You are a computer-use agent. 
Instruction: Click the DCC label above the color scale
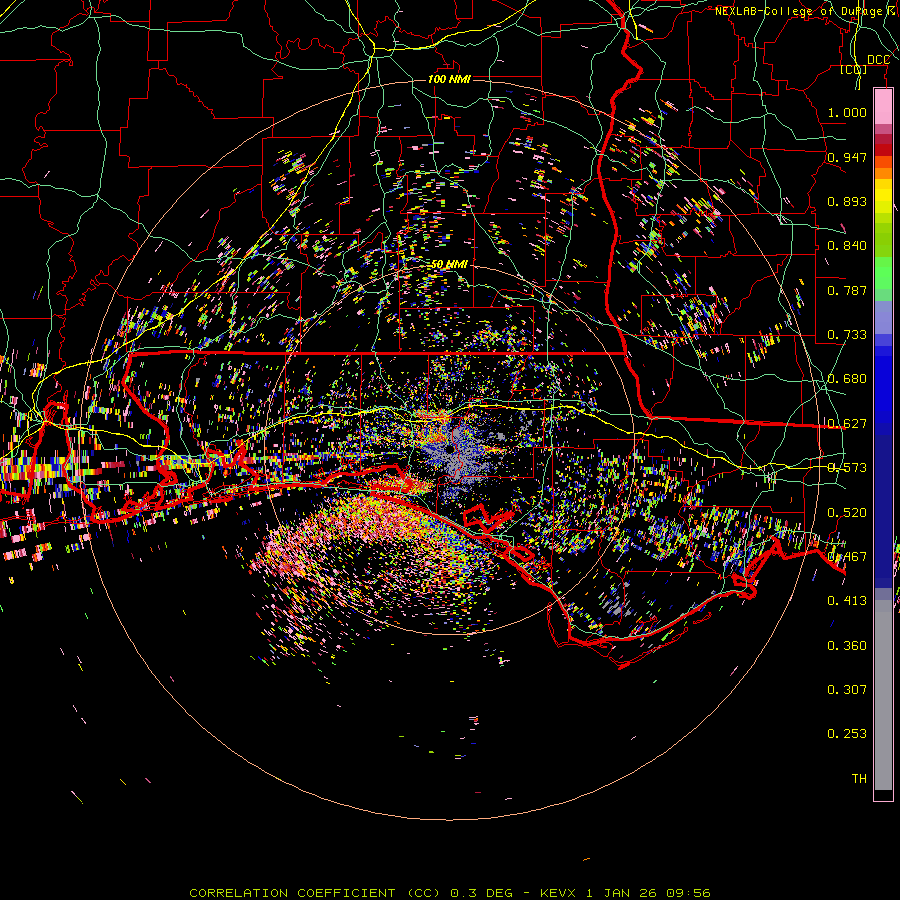[x=878, y=59]
